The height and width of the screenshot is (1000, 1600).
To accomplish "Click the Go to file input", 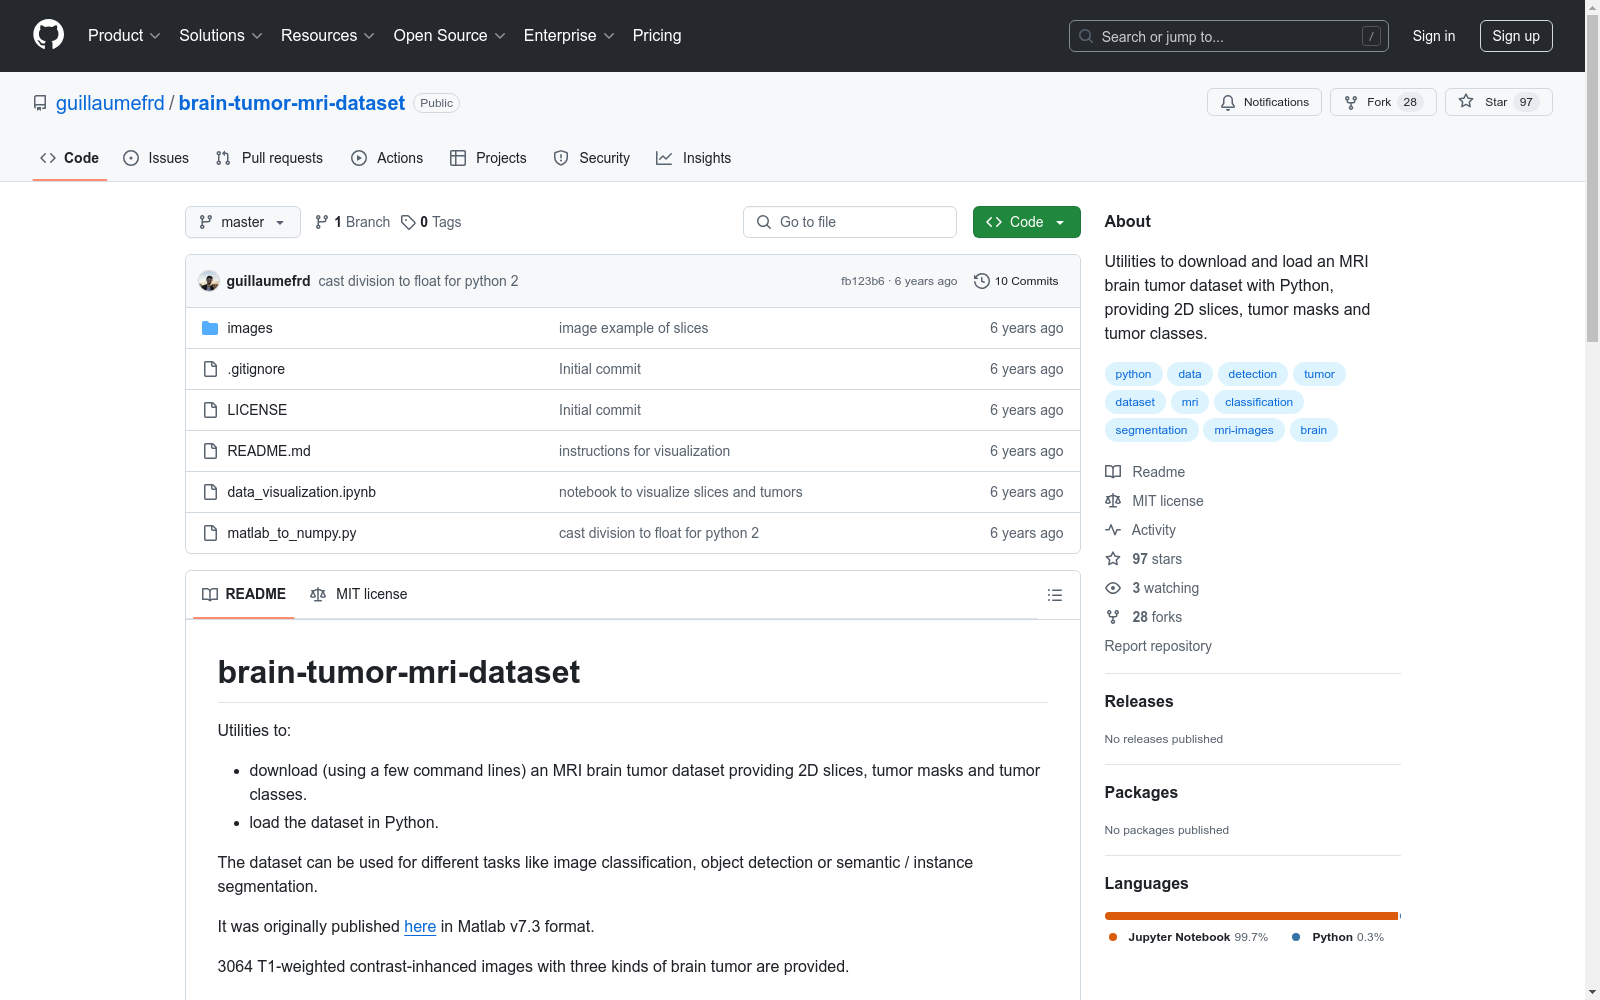I will 850,222.
